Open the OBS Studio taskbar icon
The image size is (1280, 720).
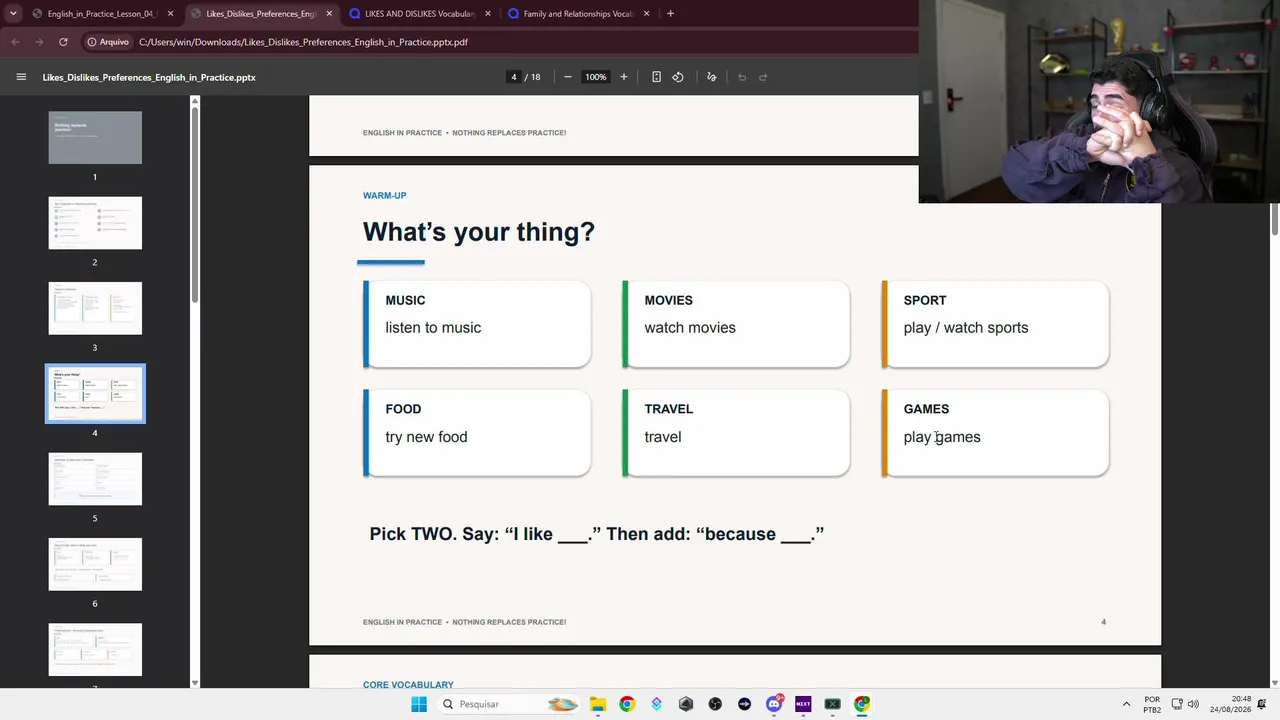(x=715, y=704)
